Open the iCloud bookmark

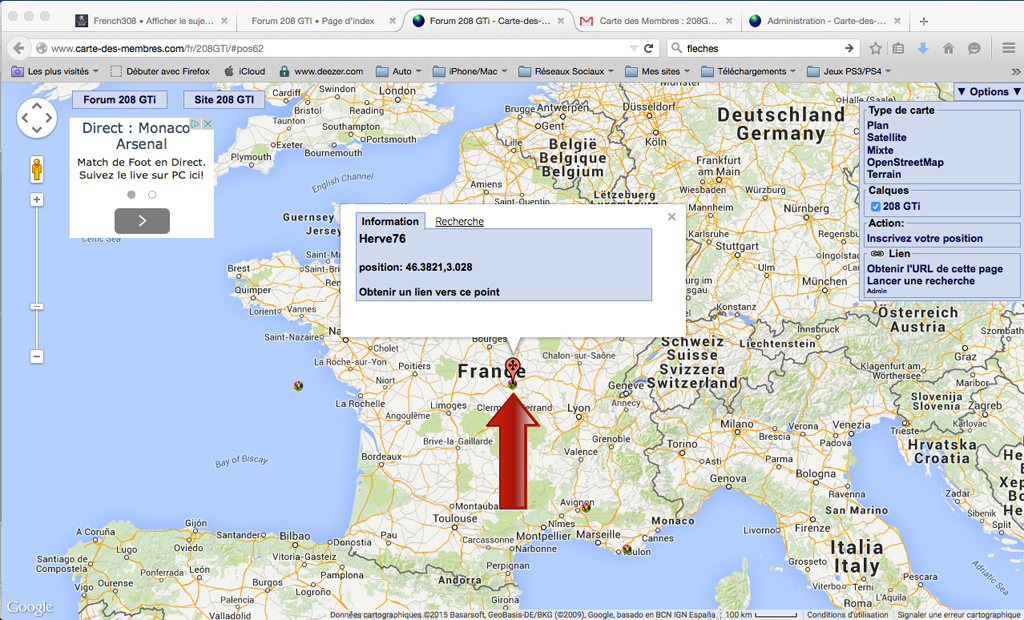point(245,71)
